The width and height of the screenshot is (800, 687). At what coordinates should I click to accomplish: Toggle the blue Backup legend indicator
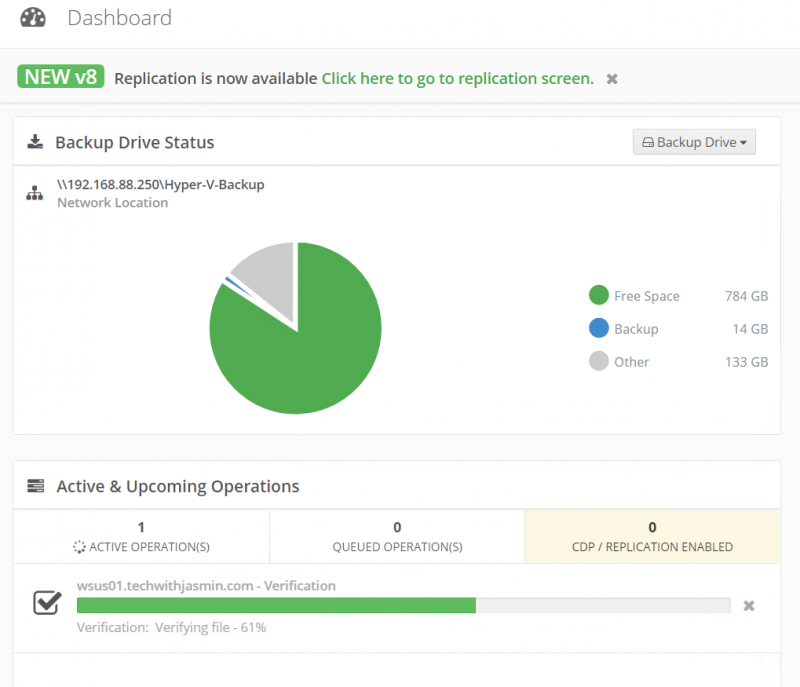(597, 329)
